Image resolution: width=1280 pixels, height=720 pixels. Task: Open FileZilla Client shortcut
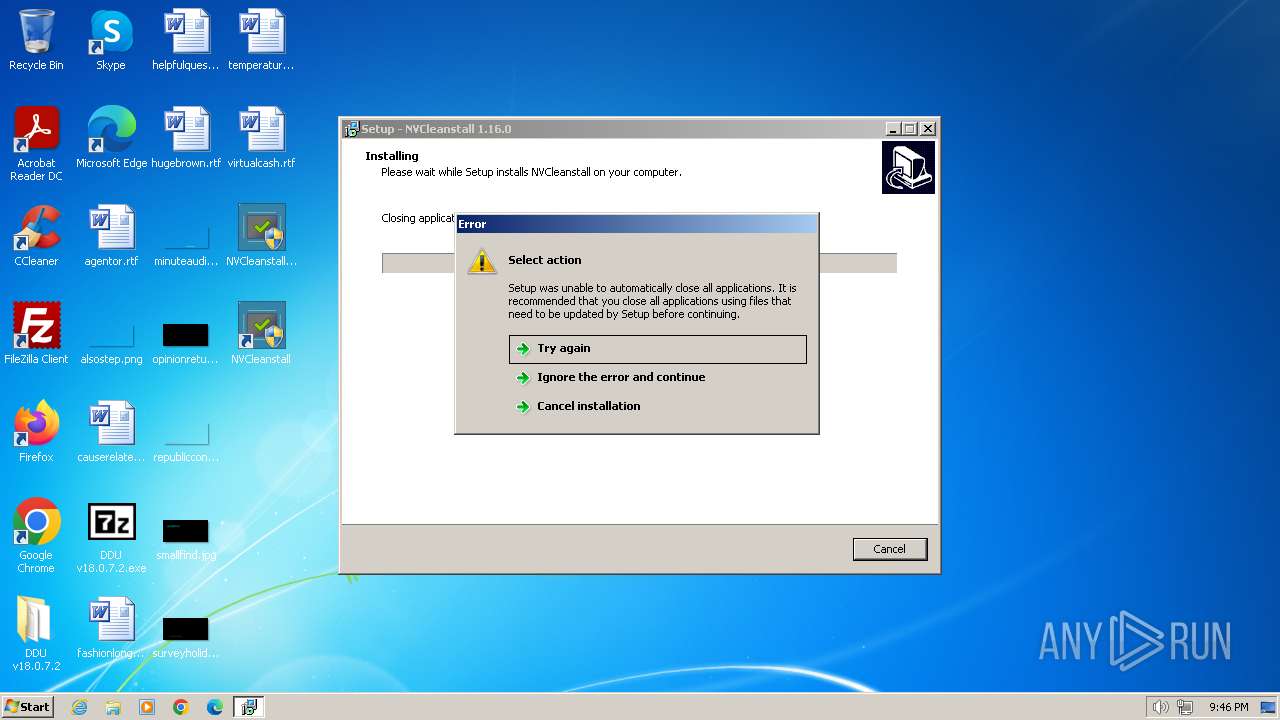[36, 334]
